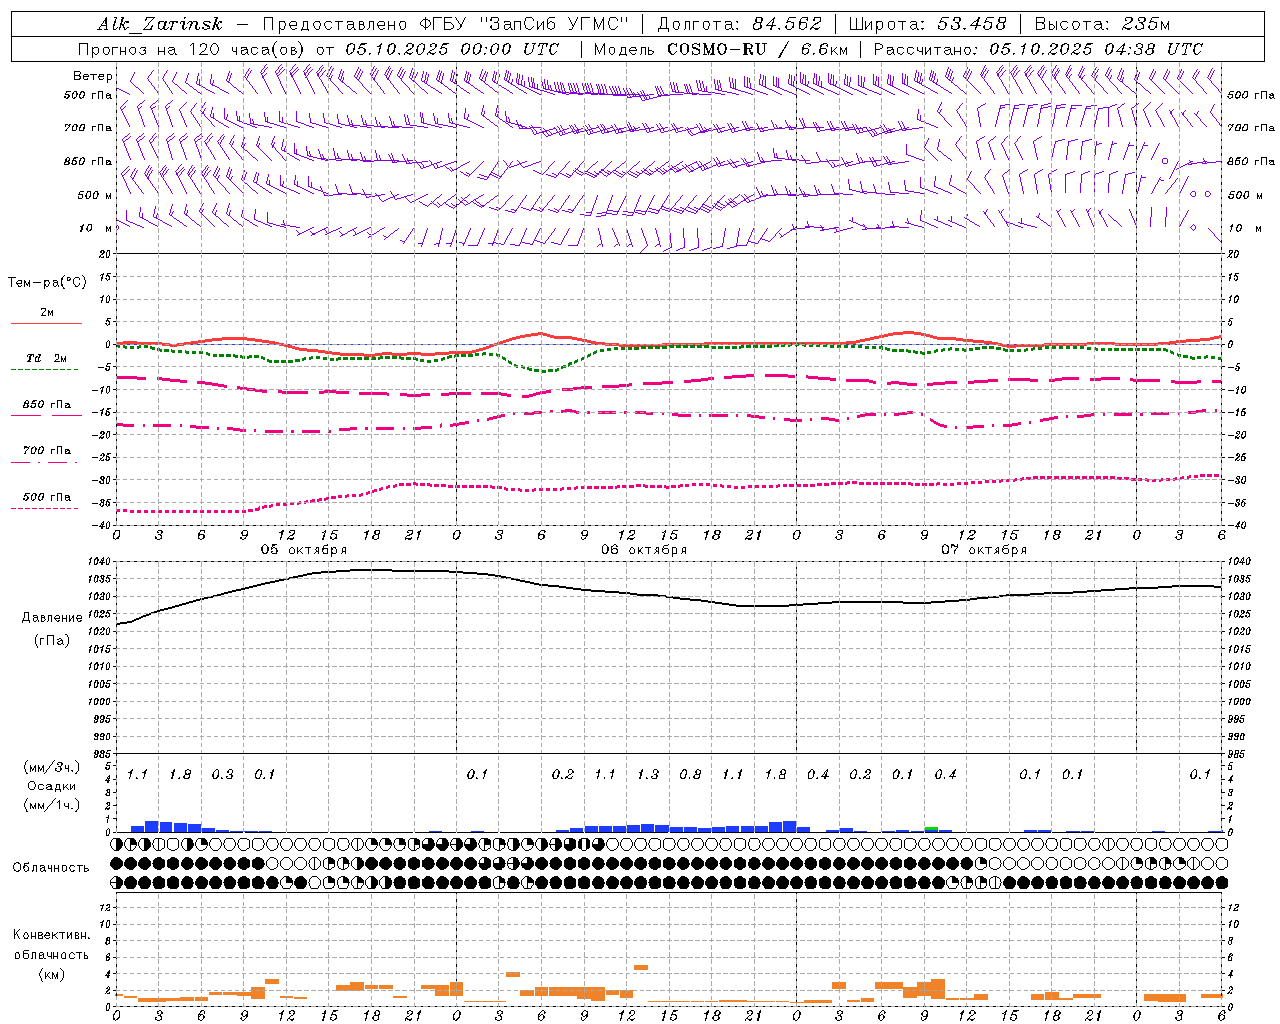Click the station name Aik_Zarinsk in title

point(159,24)
